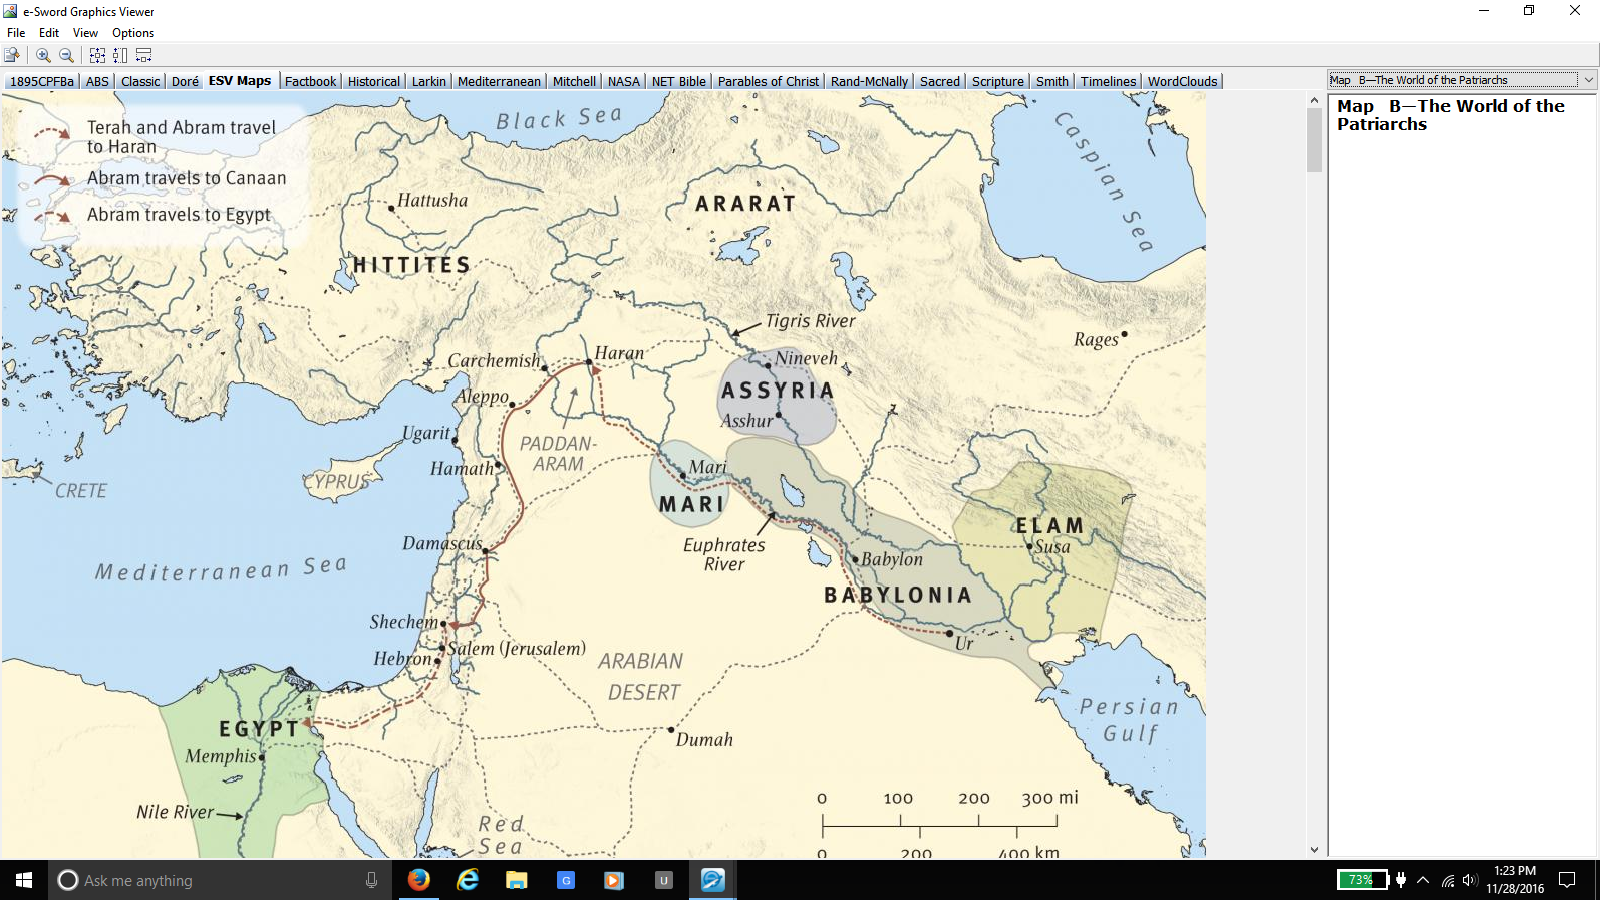Click the map pane's vertical scrollbar down arrow
1600x900 pixels.
tap(1313, 848)
